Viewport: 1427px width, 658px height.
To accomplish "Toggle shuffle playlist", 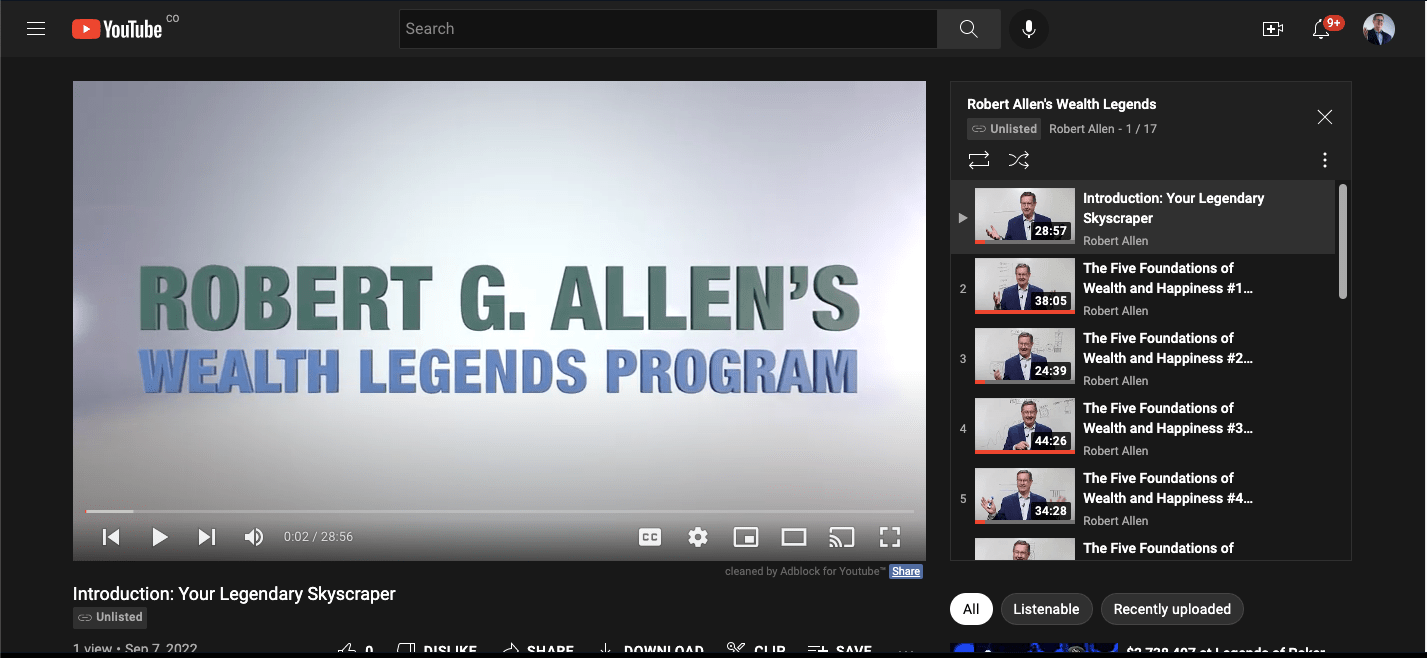I will pos(1019,160).
